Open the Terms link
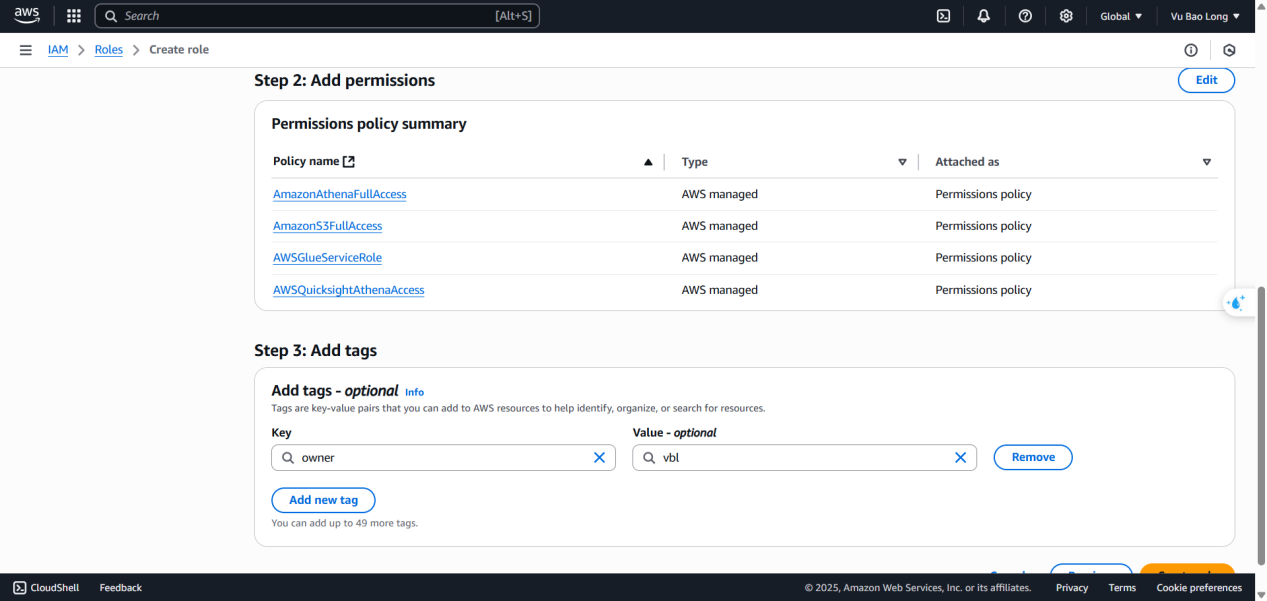This screenshot has width=1267, height=601. click(1122, 588)
